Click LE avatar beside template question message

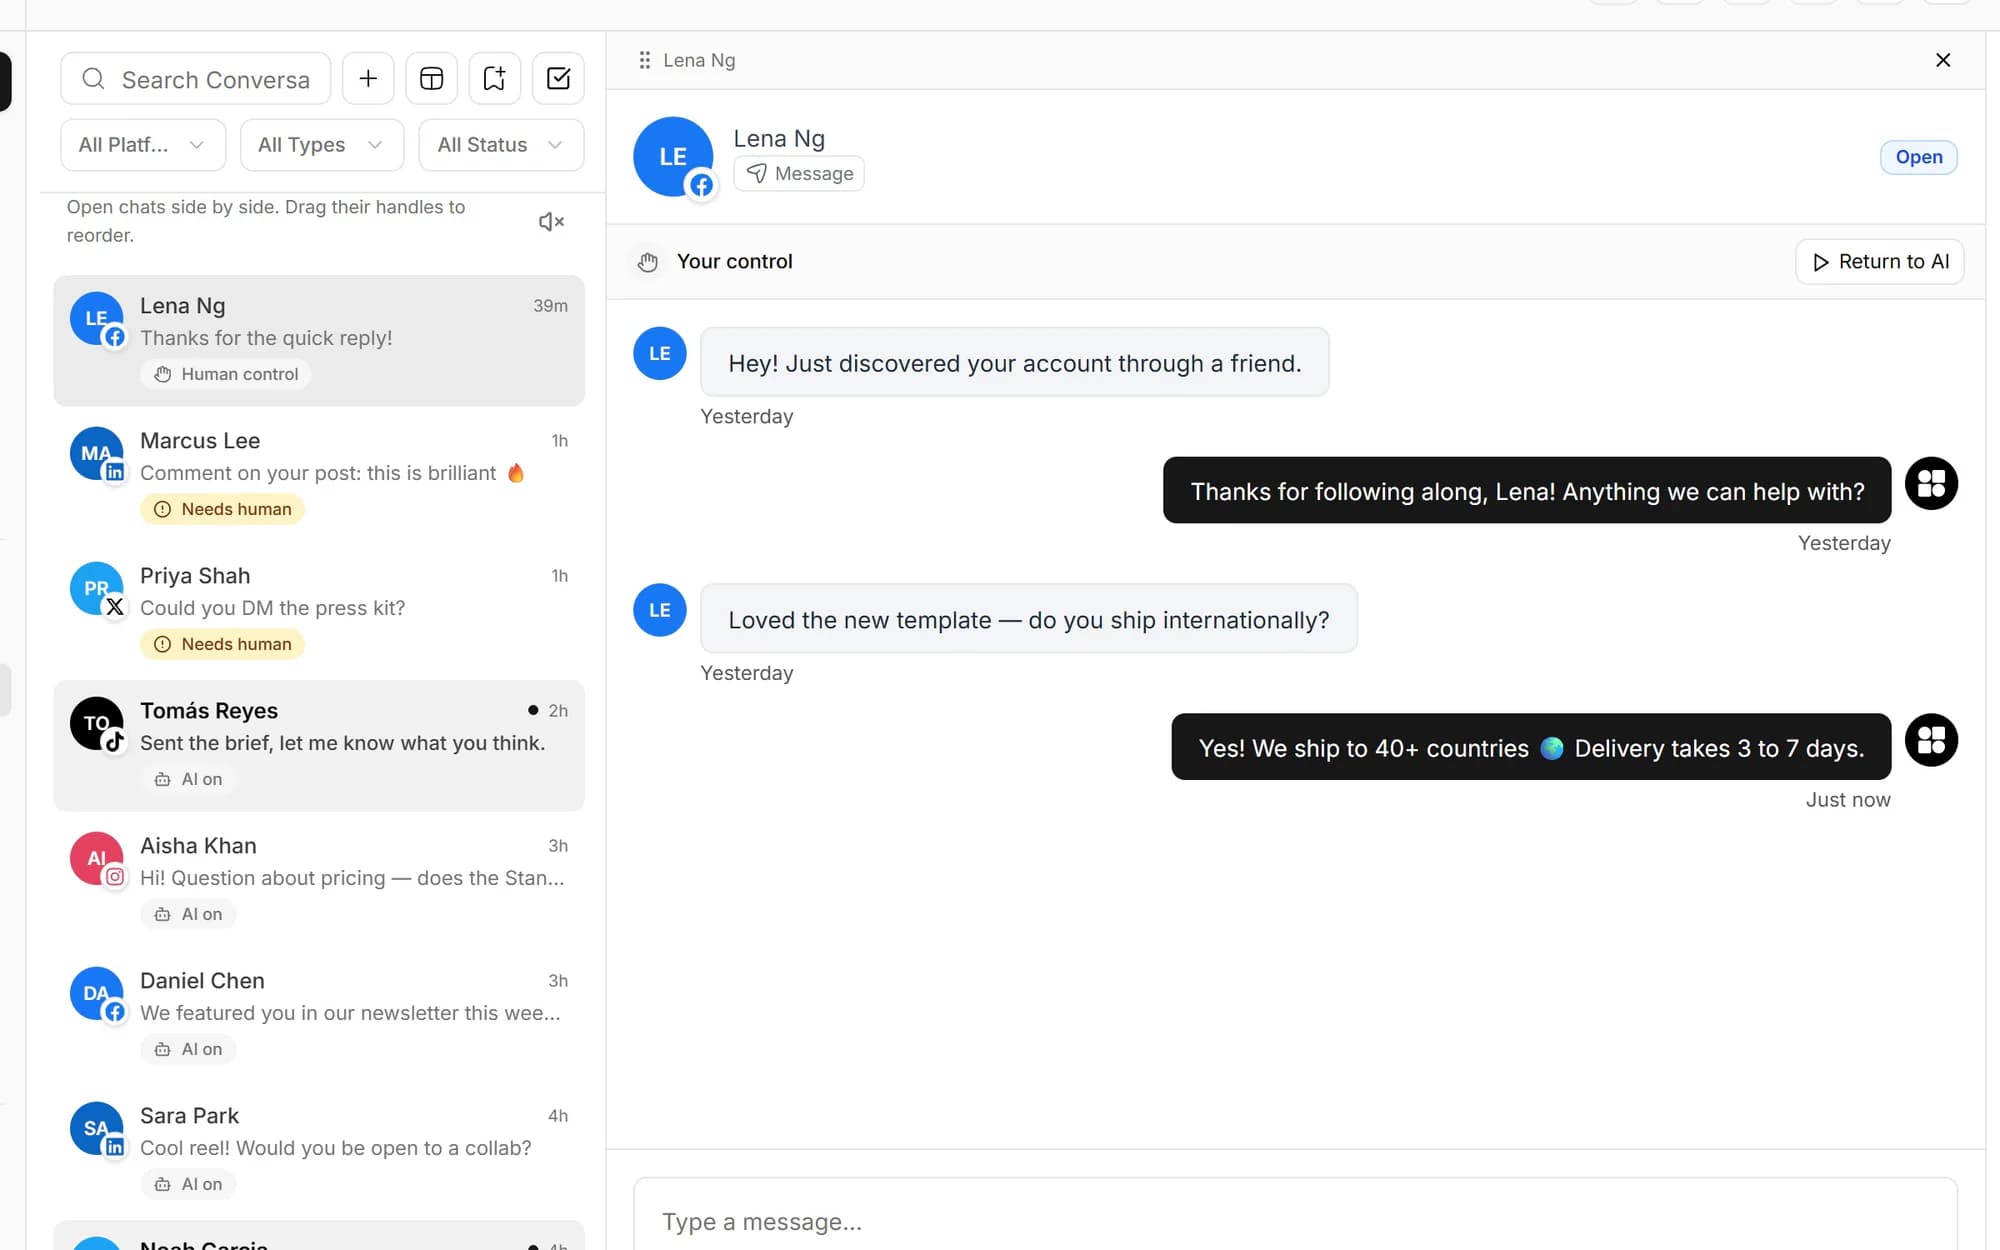(x=660, y=610)
